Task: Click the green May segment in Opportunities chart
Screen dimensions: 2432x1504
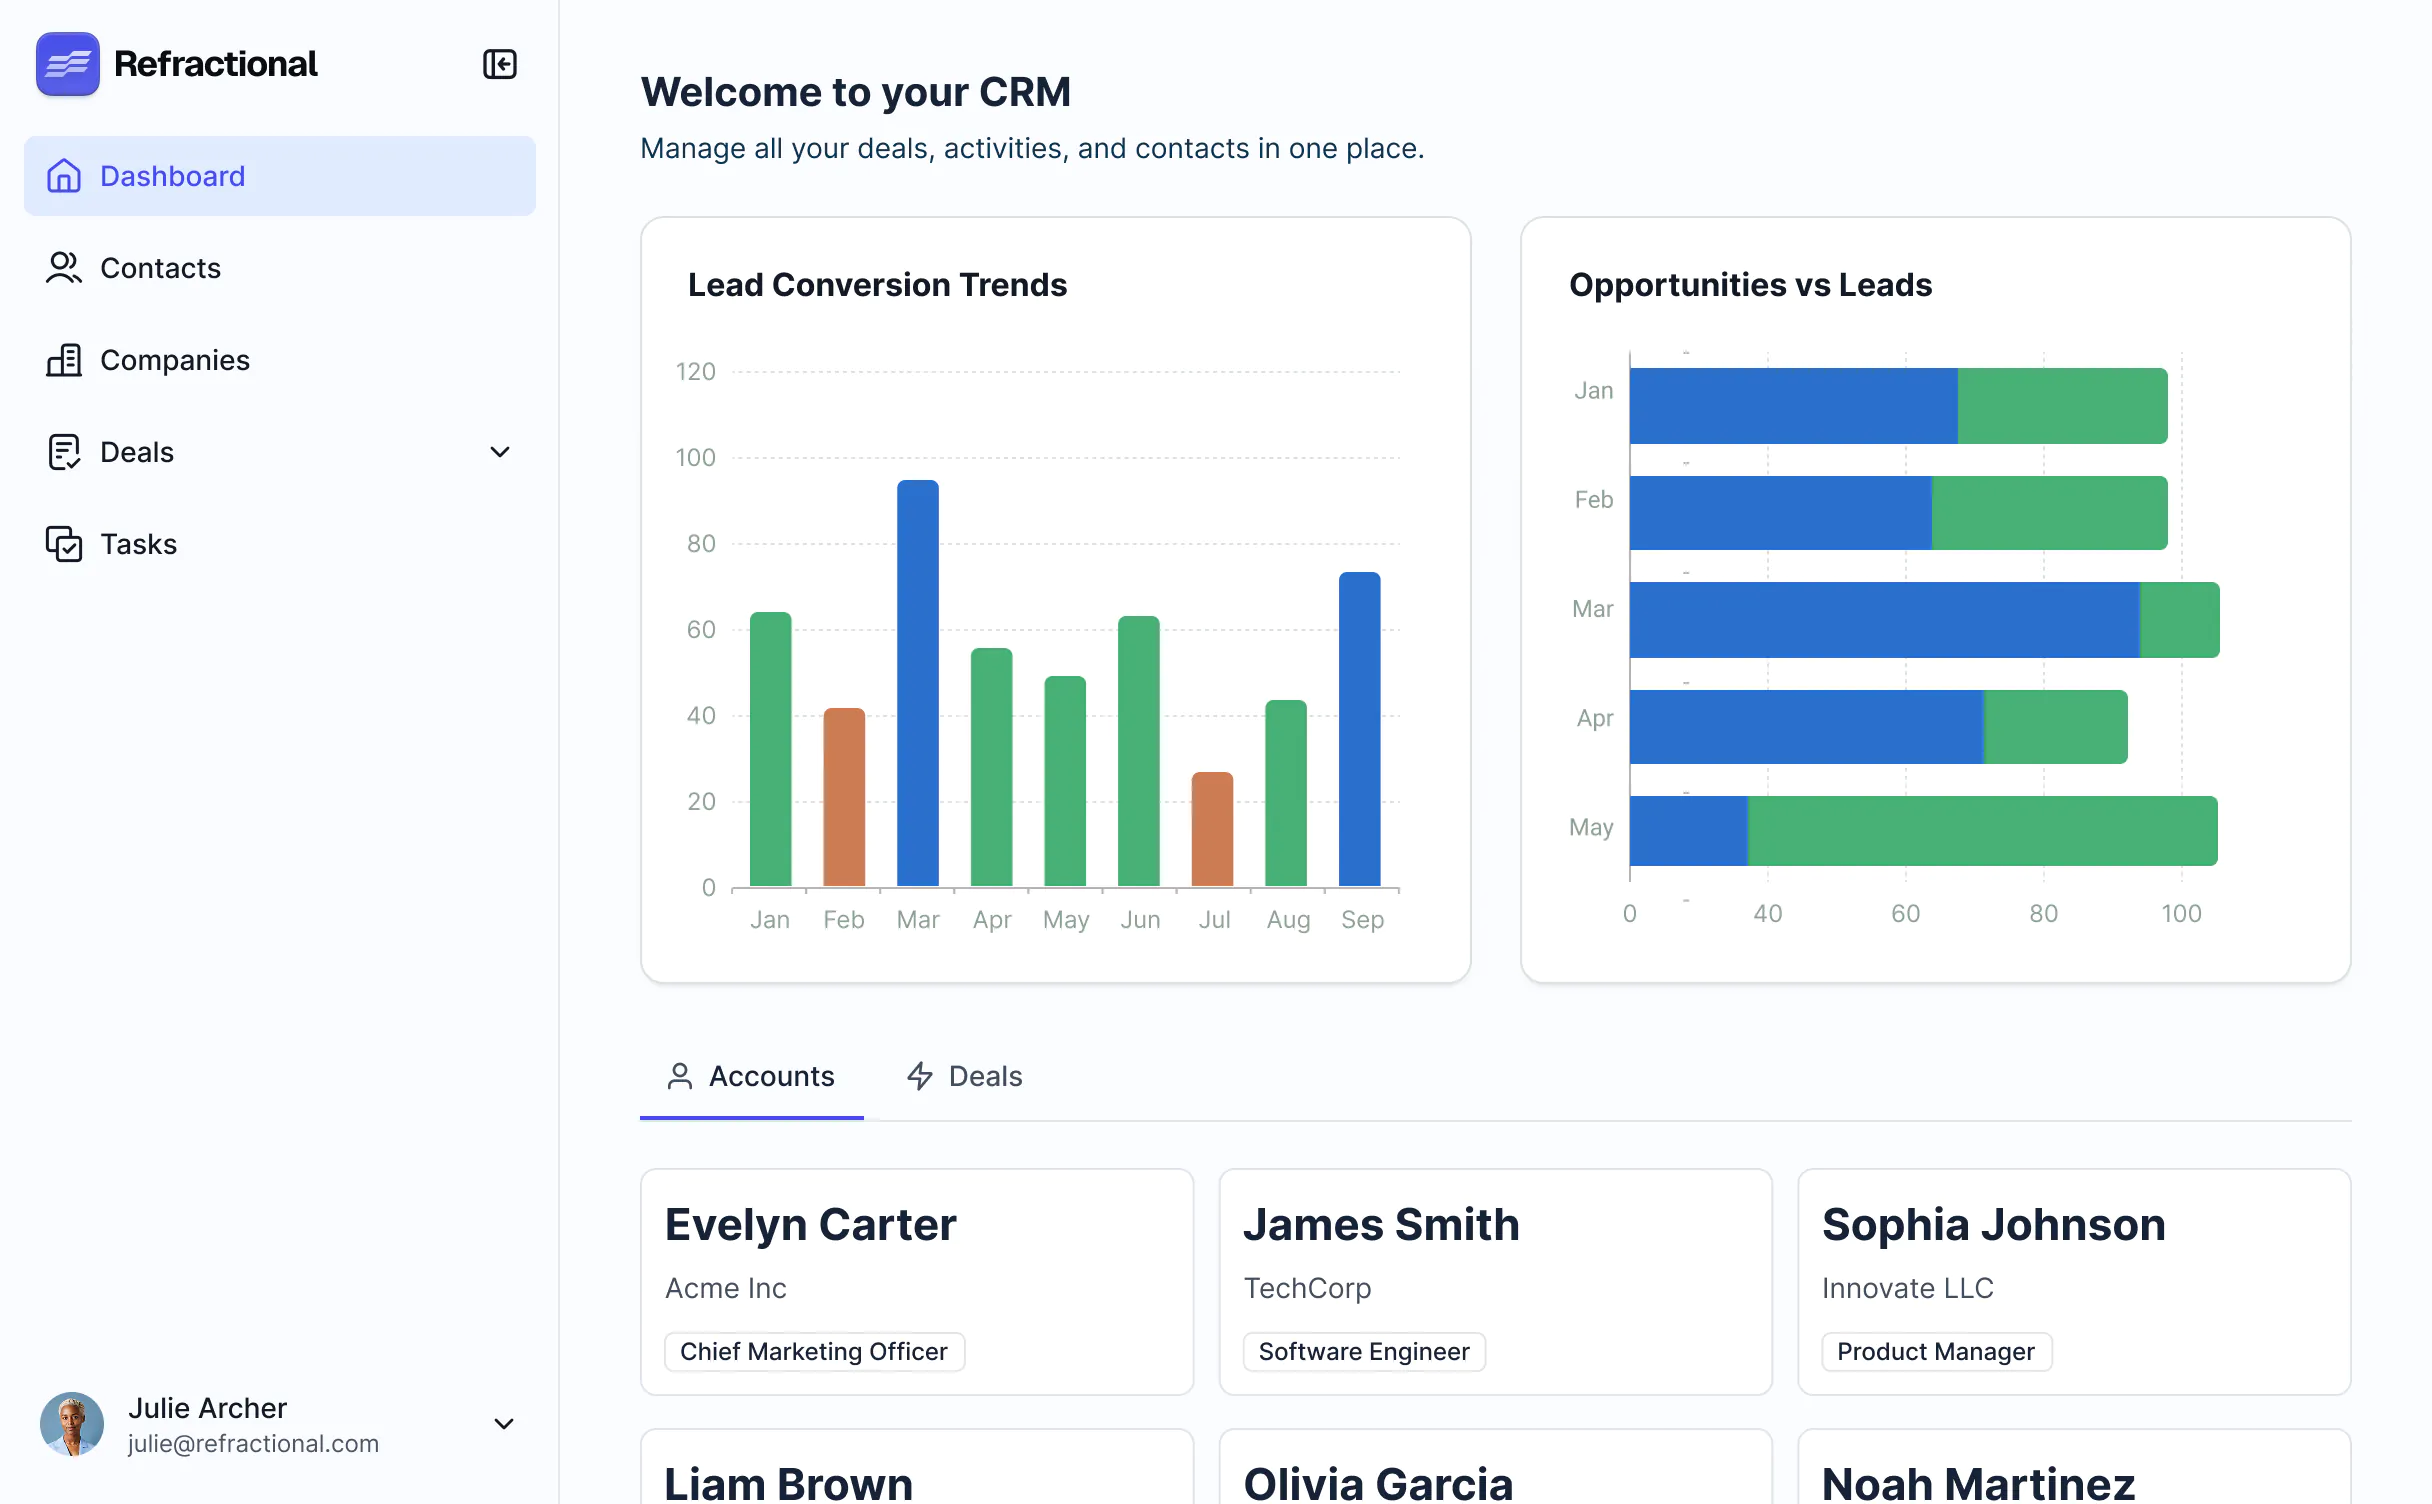Action: (1982, 830)
